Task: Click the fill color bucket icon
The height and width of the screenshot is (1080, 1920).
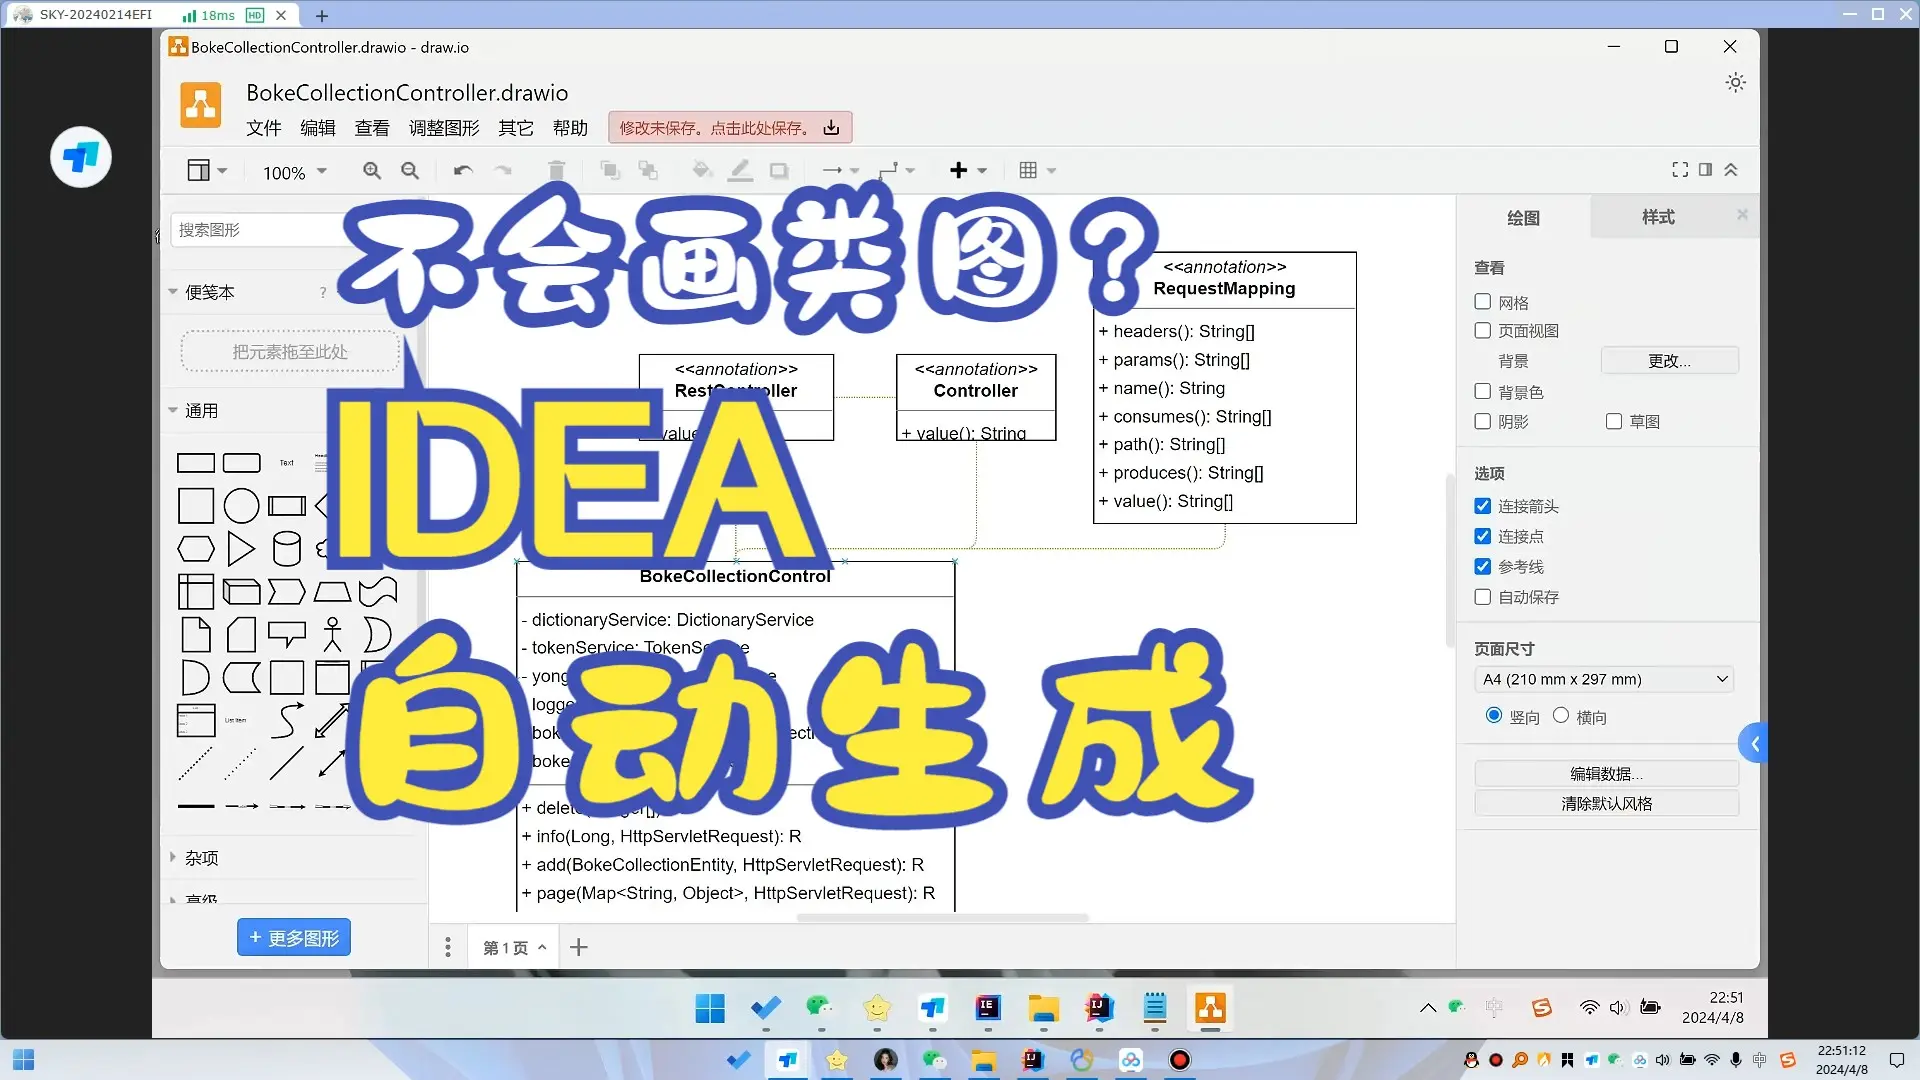Action: pyautogui.click(x=702, y=171)
